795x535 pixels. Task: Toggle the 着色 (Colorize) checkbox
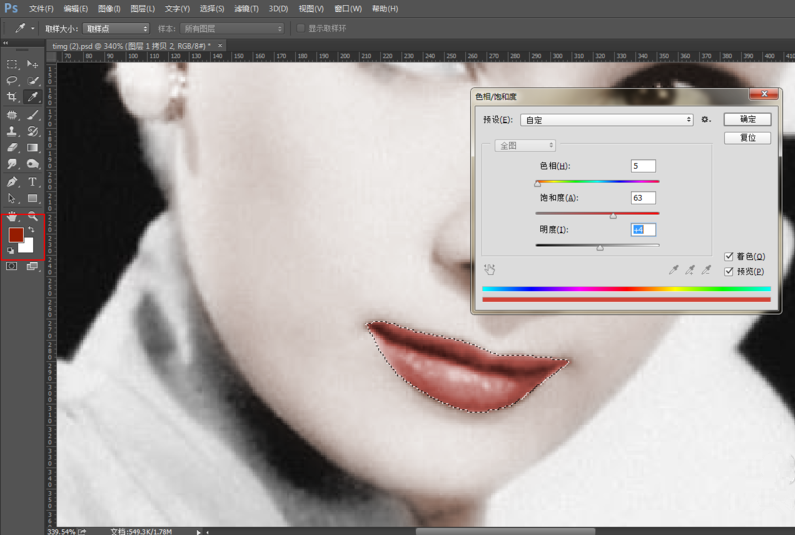(729, 257)
